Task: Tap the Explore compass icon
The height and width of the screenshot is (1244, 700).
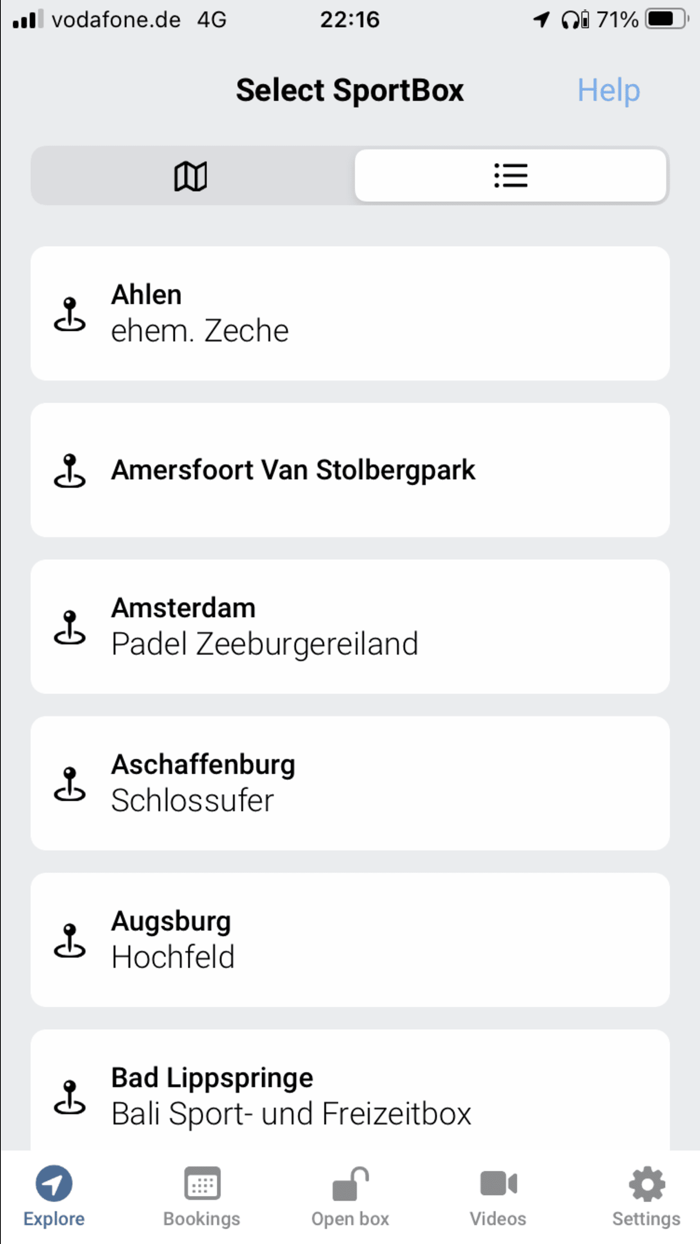Action: [54, 1185]
